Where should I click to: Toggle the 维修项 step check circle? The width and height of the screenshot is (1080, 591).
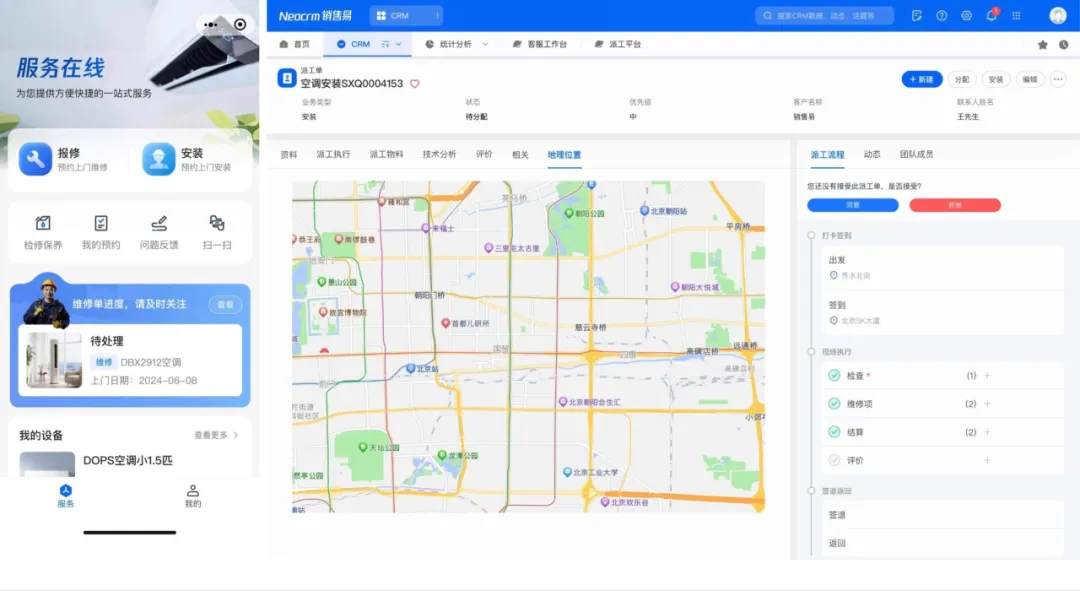point(834,404)
